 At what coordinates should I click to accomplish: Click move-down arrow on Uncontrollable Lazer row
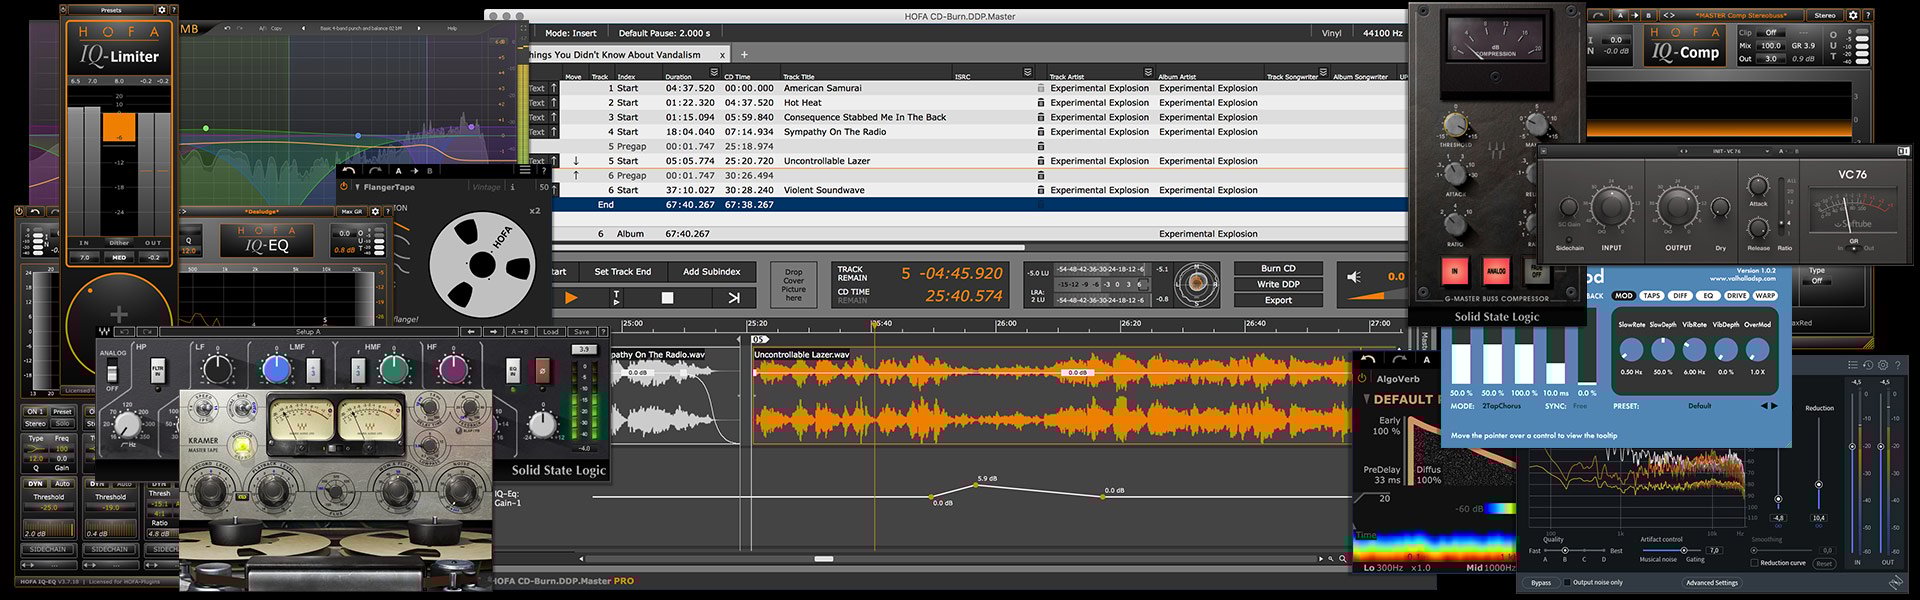tap(576, 161)
